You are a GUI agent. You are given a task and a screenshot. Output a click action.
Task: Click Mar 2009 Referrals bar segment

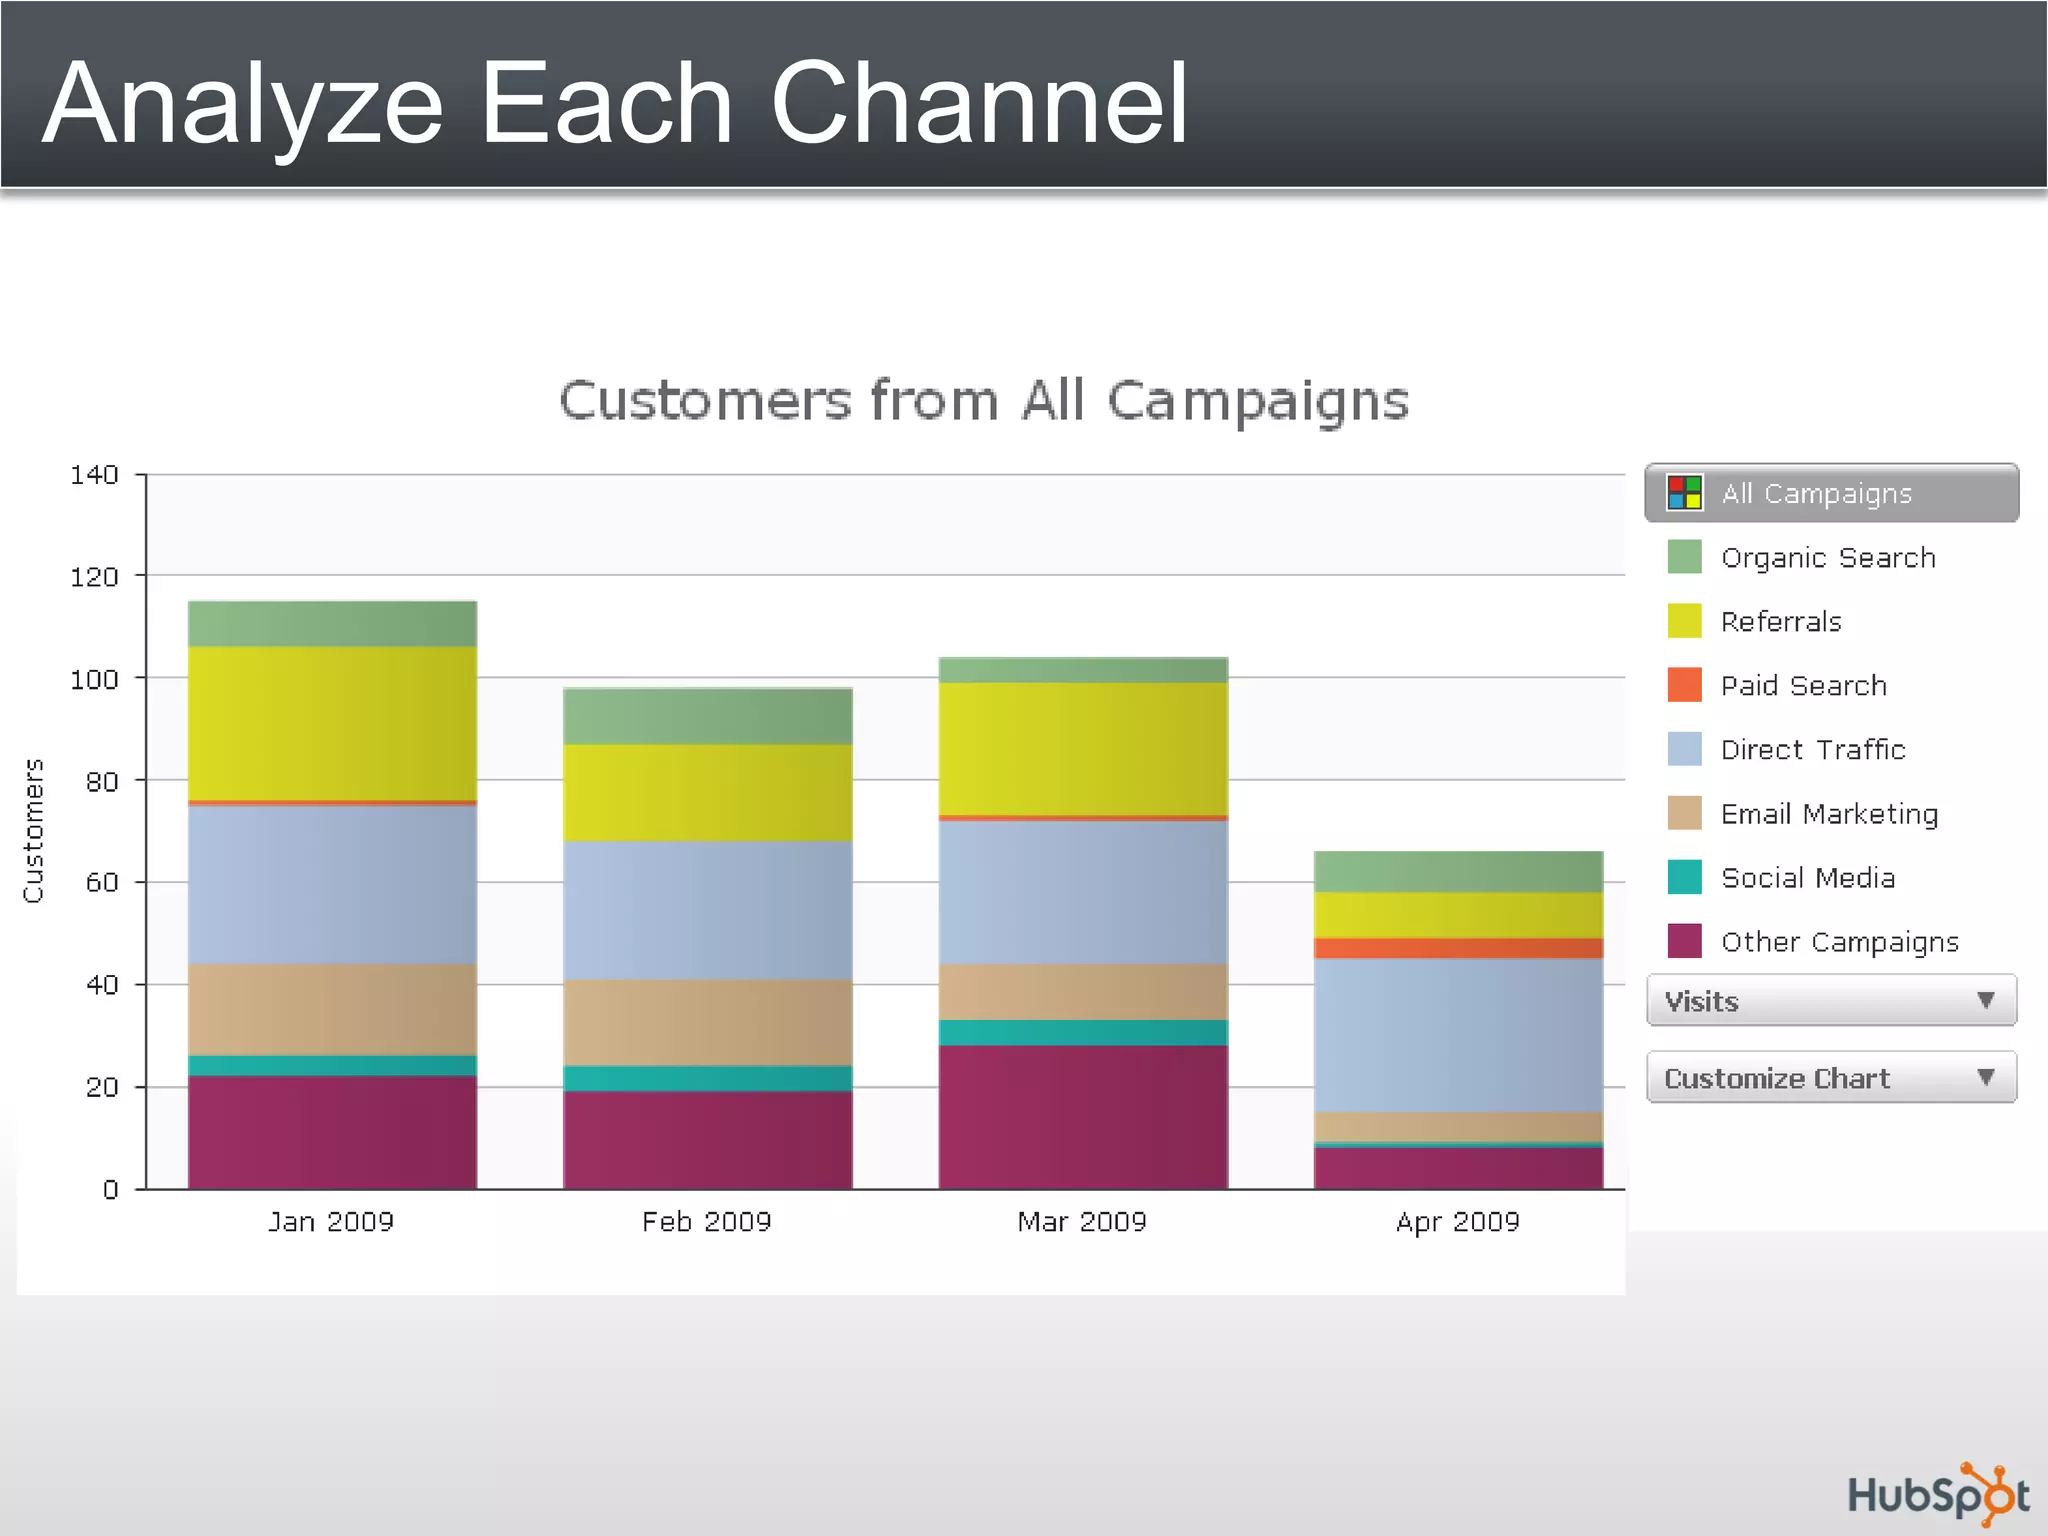tap(1083, 749)
